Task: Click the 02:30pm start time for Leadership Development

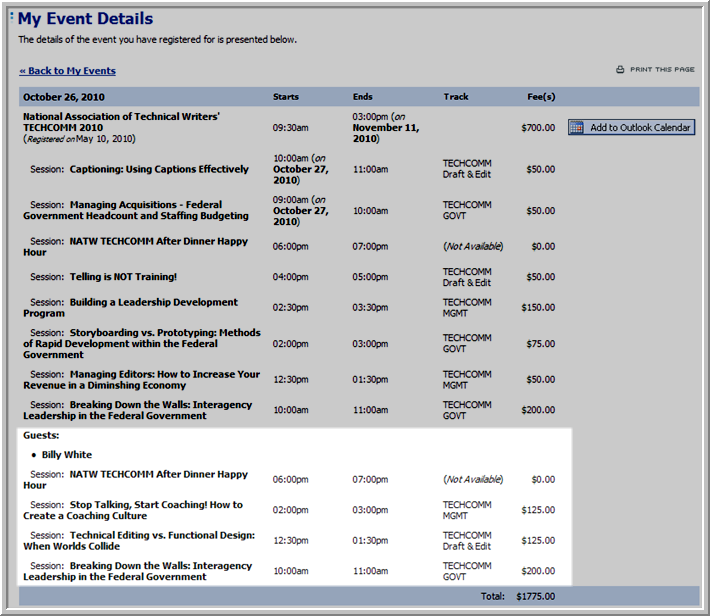Action: pos(290,308)
